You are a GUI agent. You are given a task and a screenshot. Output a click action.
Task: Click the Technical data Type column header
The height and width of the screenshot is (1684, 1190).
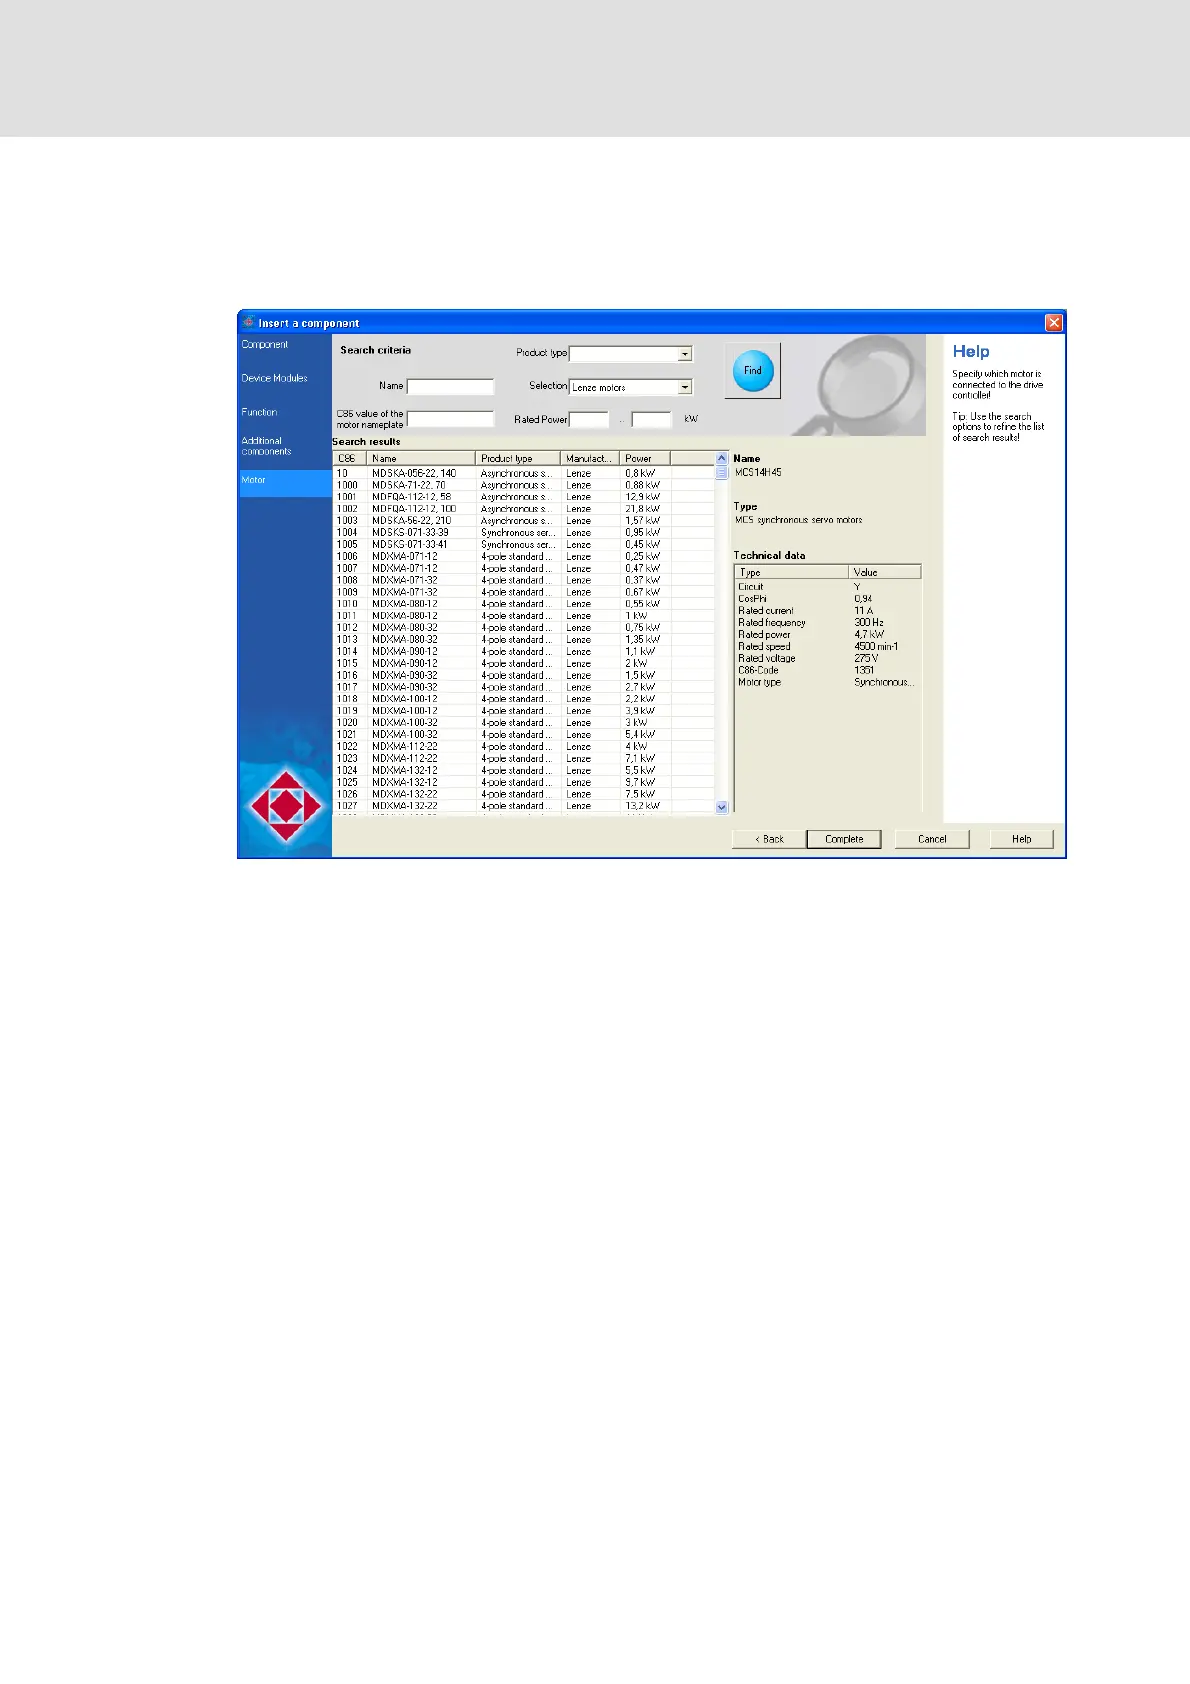click(x=791, y=572)
